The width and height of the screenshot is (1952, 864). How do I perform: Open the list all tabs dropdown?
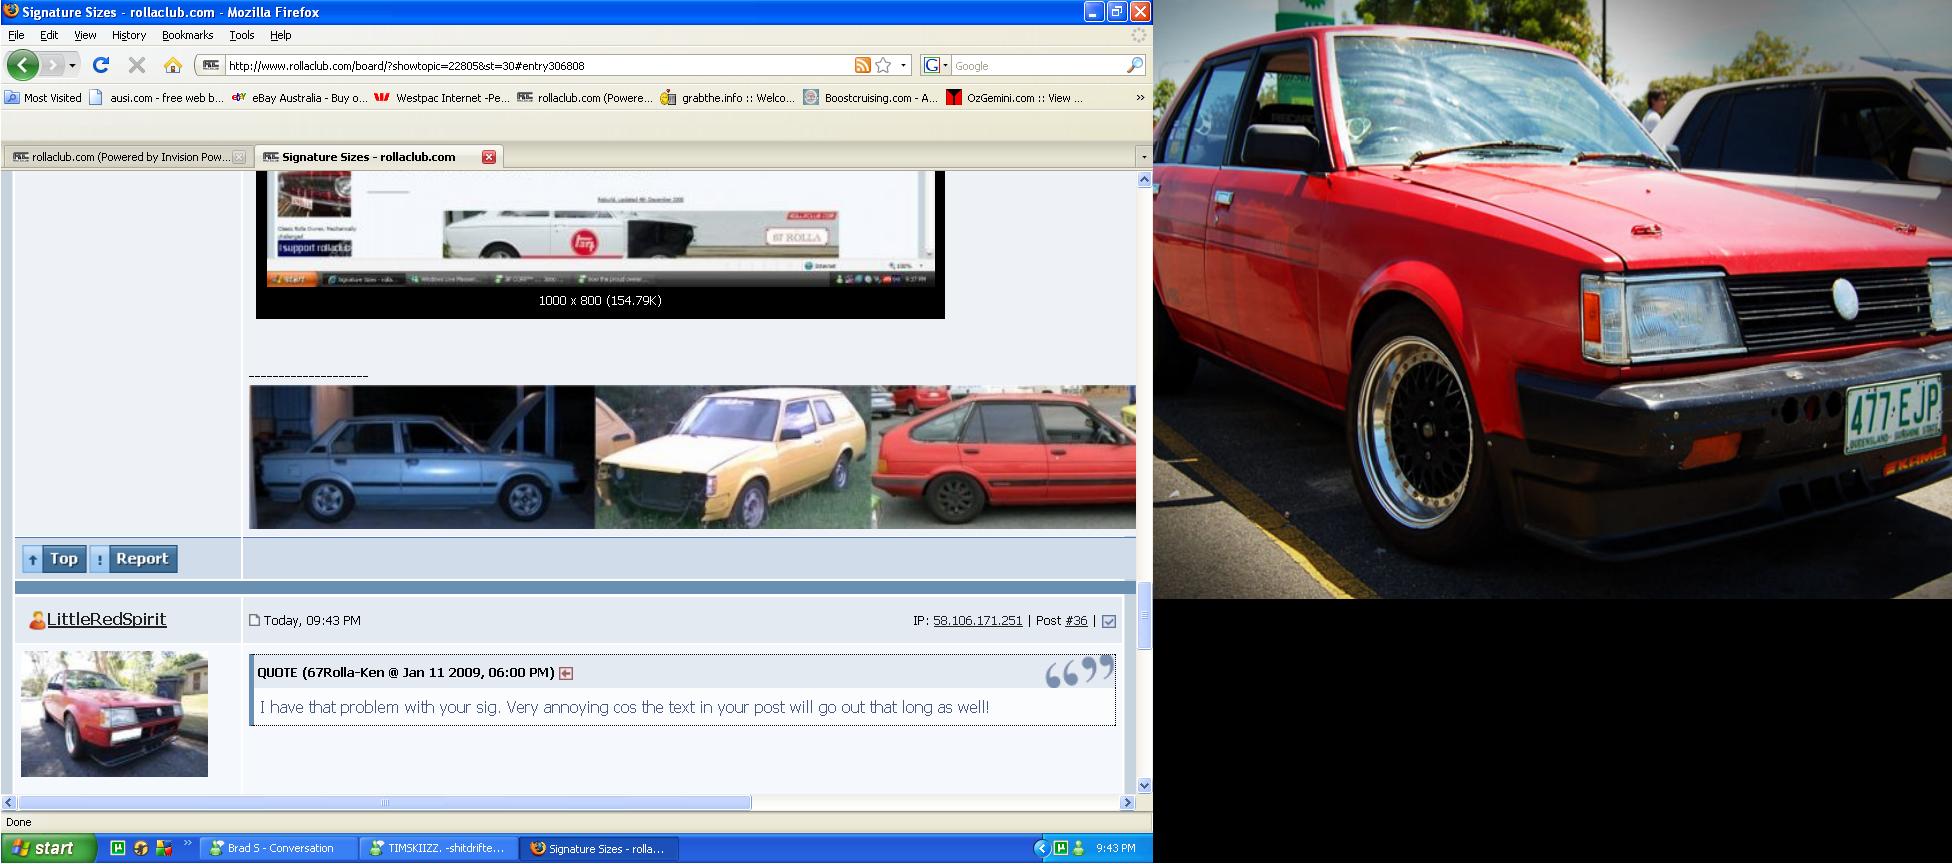coord(1143,157)
